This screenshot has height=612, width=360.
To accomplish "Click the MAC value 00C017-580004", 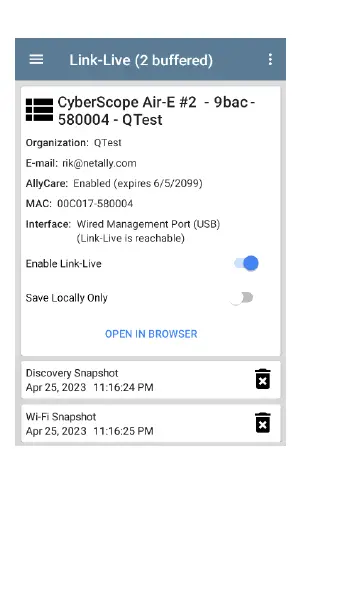I will pyautogui.click(x=95, y=204).
